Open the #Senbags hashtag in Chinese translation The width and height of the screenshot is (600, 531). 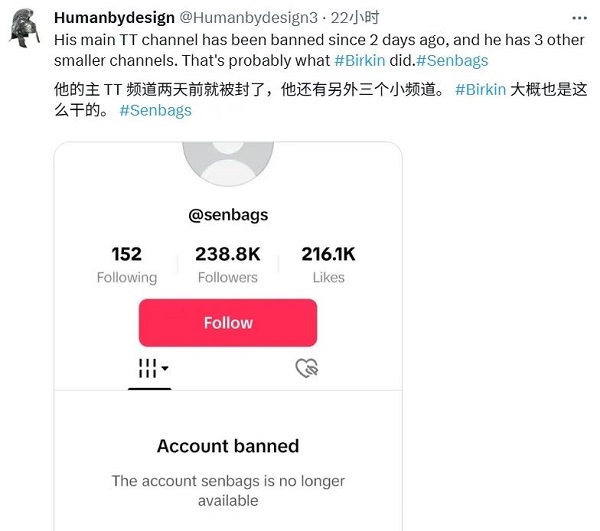tap(155, 111)
